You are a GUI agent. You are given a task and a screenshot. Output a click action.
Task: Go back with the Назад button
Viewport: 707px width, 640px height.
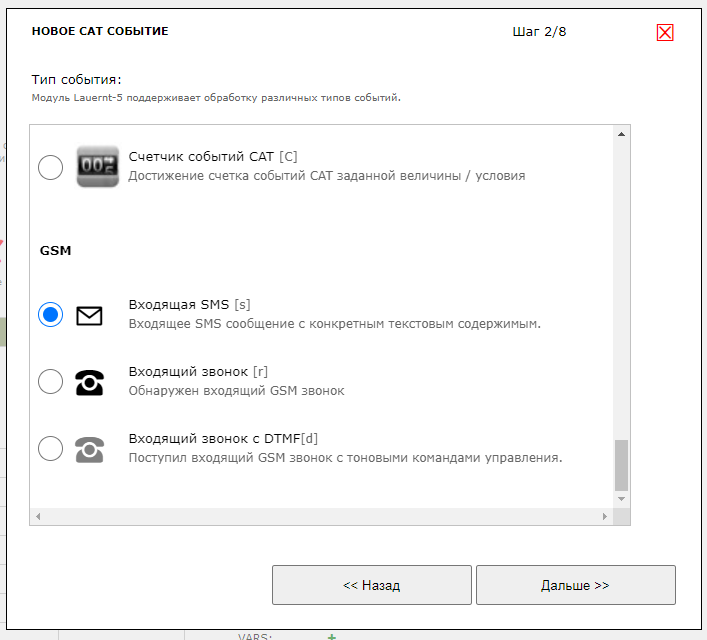[x=371, y=585]
